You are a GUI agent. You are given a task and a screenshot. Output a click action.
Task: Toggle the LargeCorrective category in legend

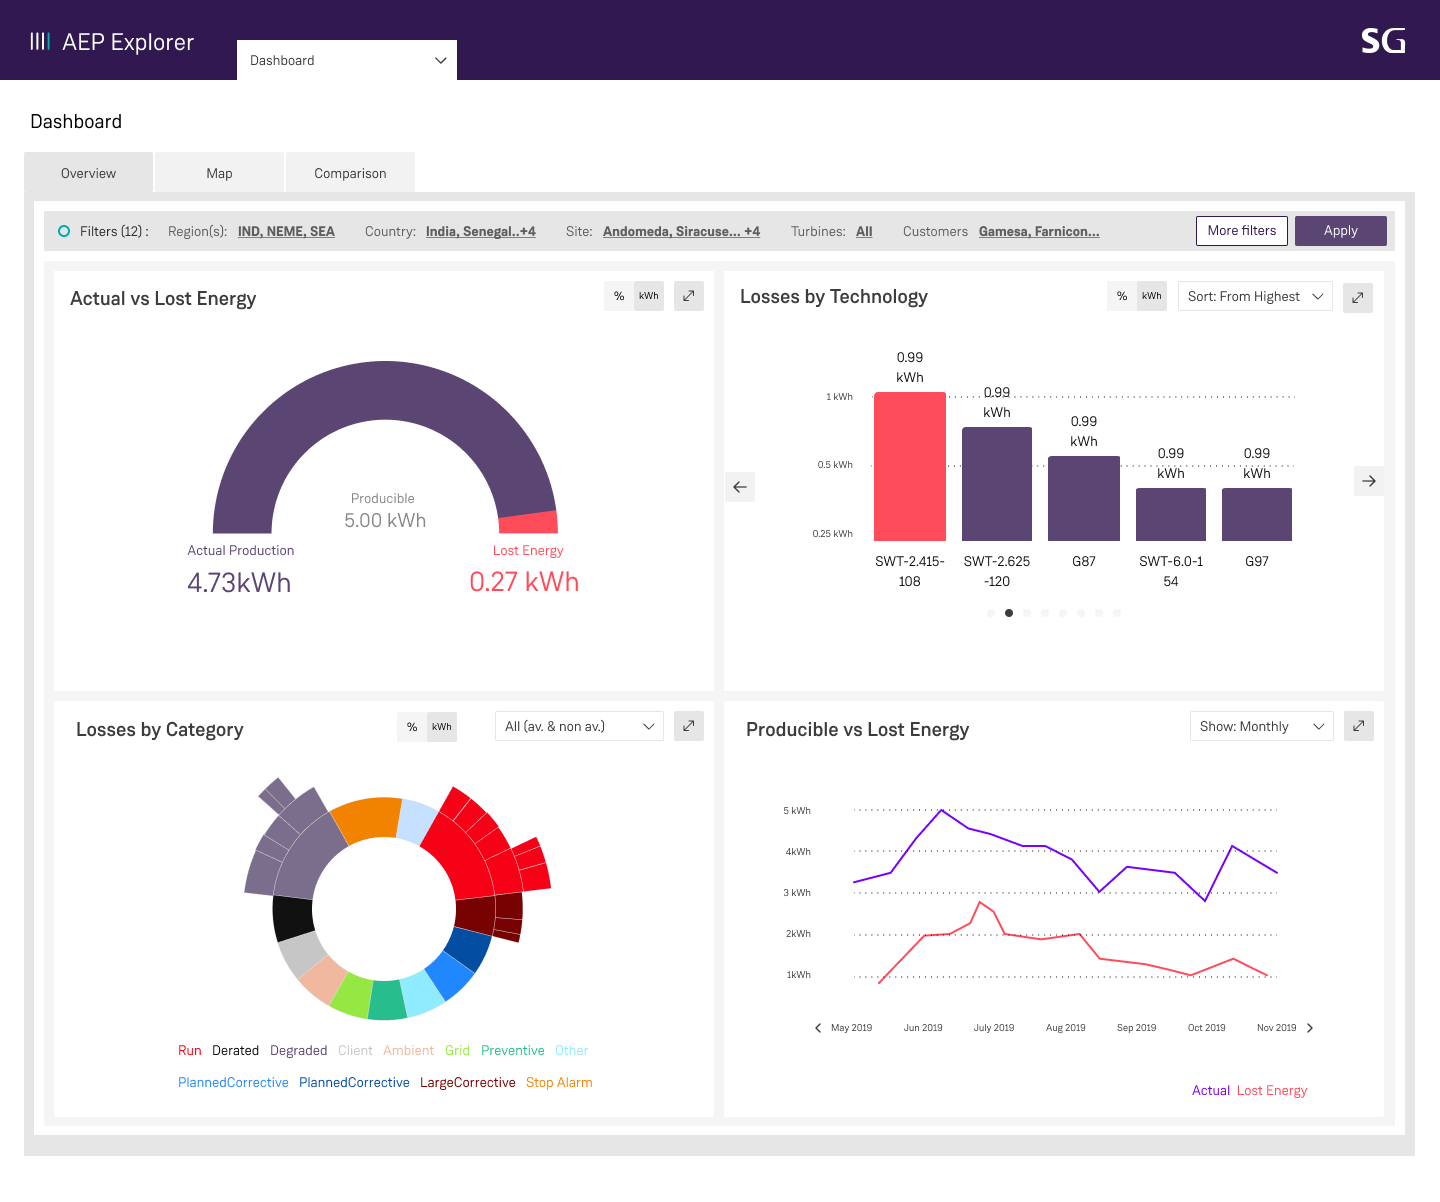(x=468, y=1083)
